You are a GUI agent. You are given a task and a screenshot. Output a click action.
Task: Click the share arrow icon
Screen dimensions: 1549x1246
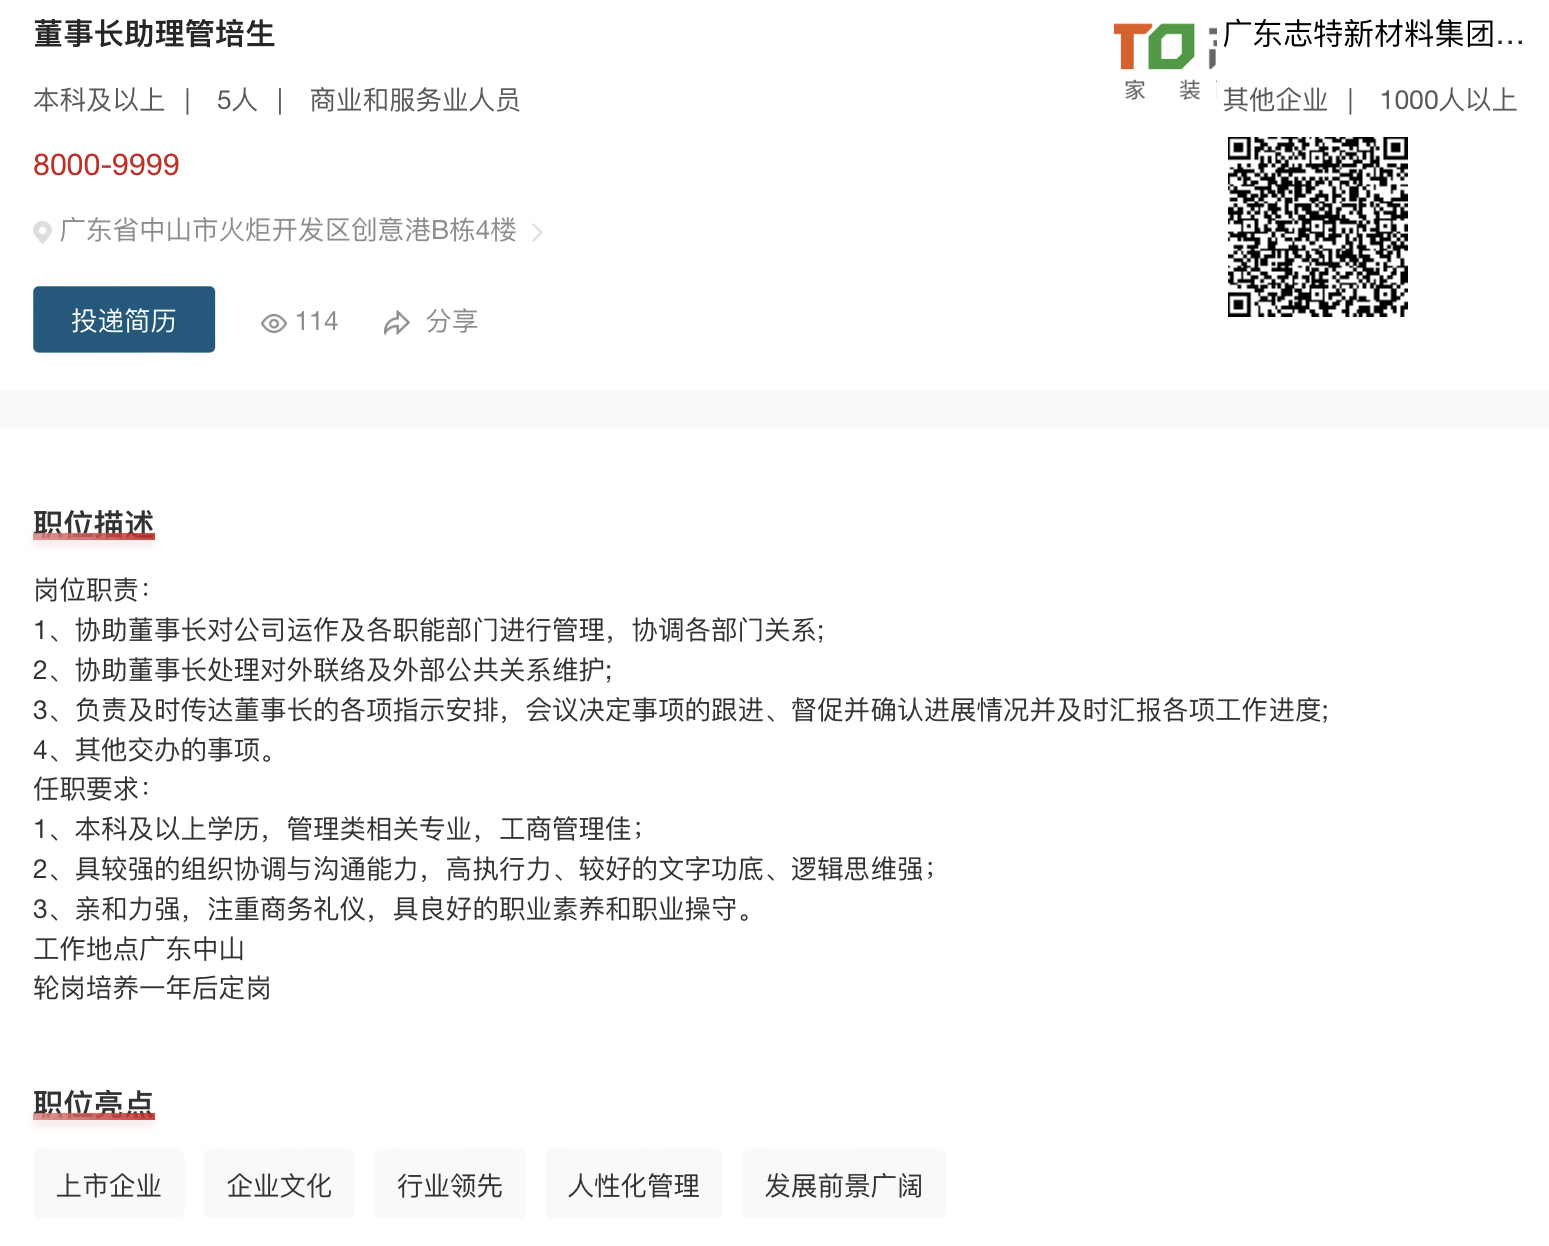pyautogui.click(x=397, y=323)
